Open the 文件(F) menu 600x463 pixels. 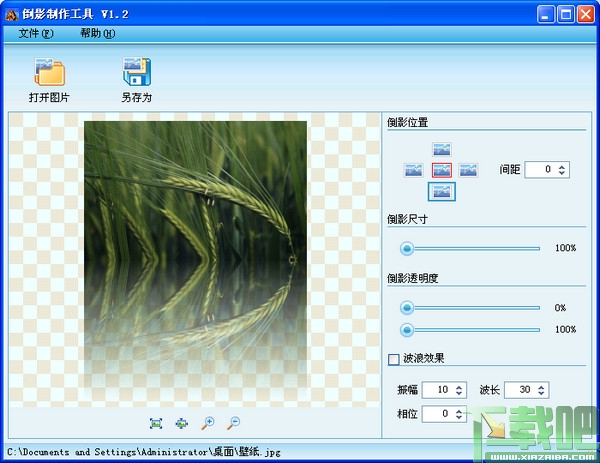coord(36,34)
